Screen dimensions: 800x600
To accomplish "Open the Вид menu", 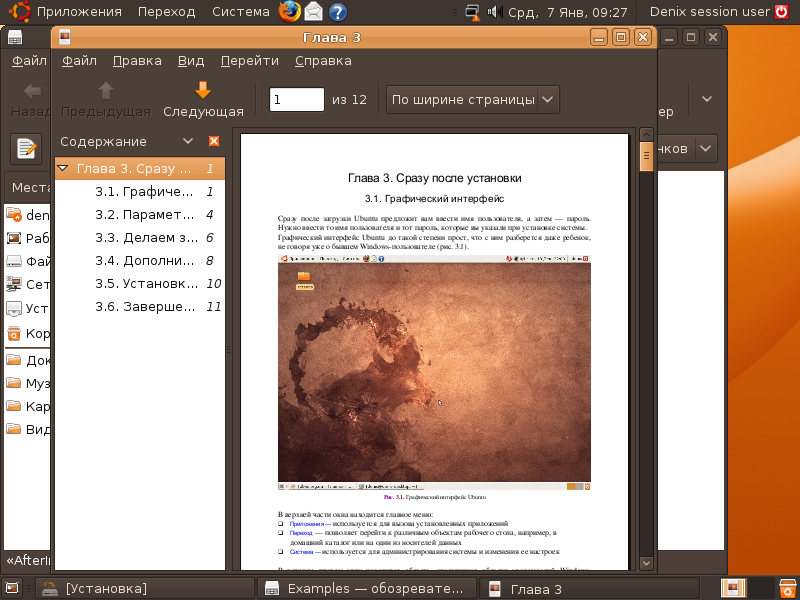I will click(191, 61).
